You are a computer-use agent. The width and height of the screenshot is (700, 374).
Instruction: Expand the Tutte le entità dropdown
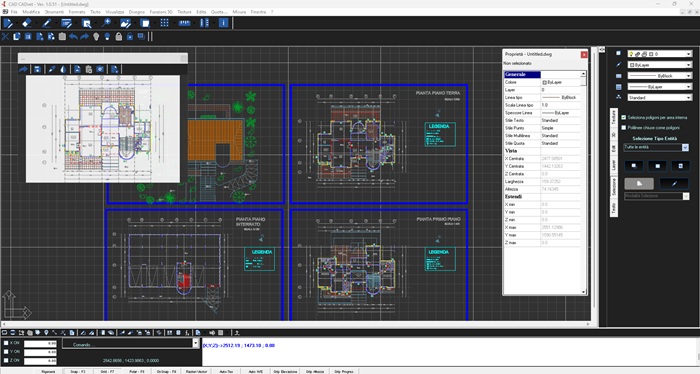pos(685,147)
